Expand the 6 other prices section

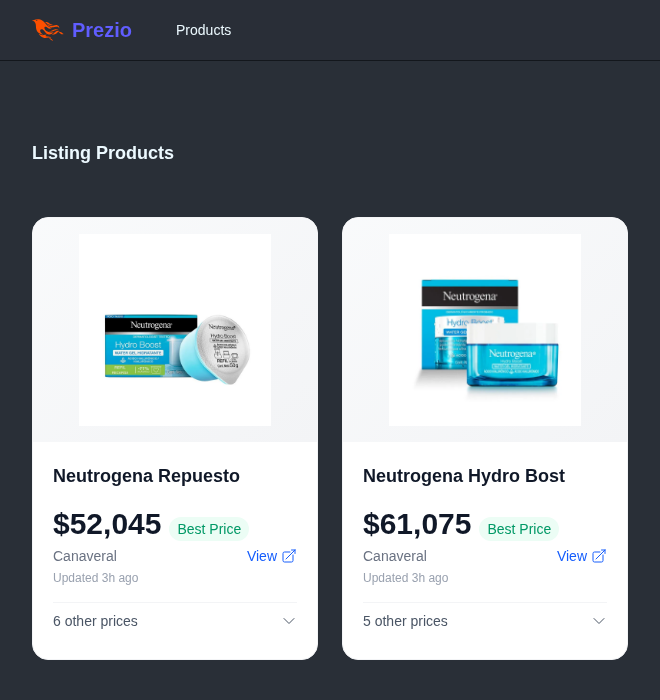[x=175, y=621]
